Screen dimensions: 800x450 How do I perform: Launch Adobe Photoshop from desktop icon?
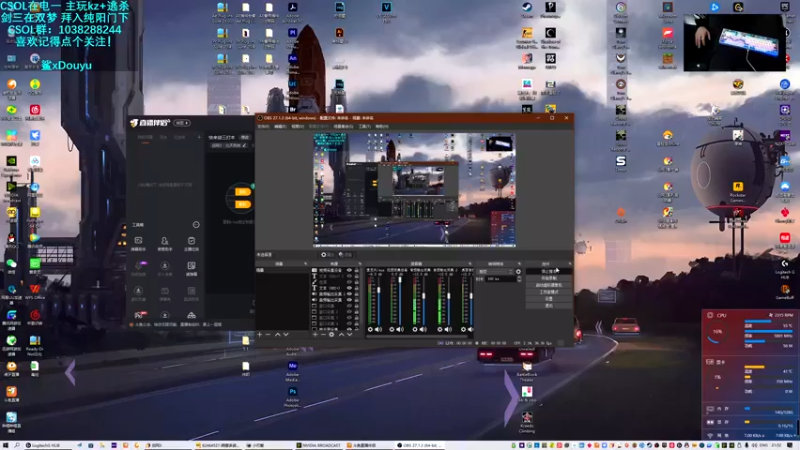[293, 392]
